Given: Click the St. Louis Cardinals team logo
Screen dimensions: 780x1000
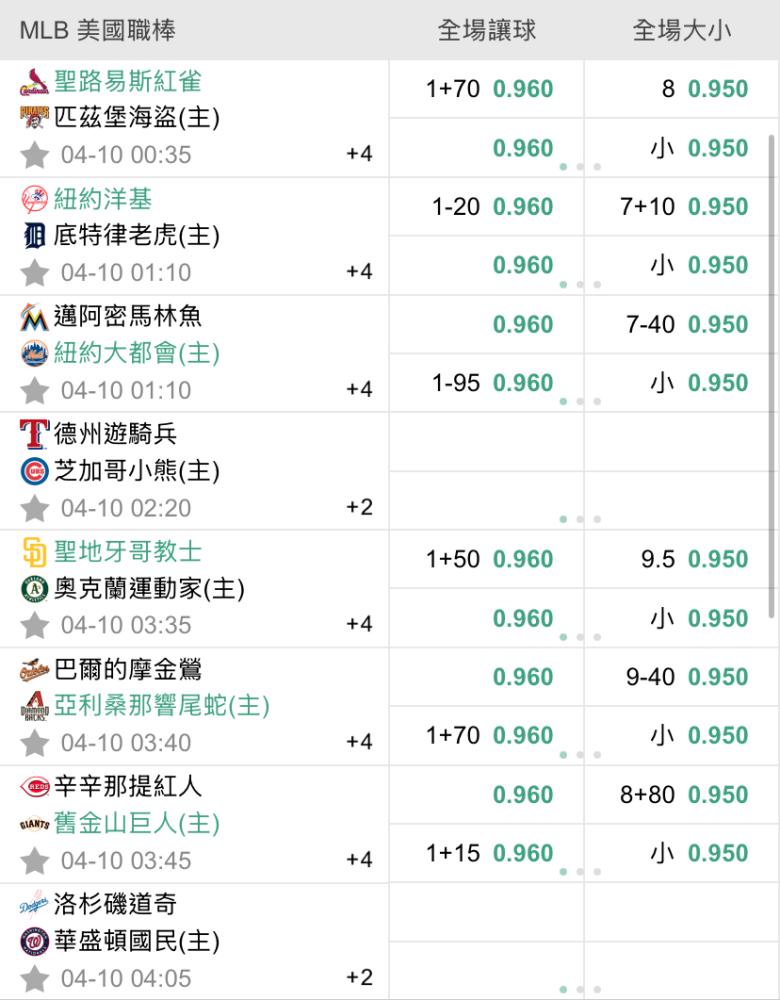Looking at the screenshot, I should coord(34,82).
